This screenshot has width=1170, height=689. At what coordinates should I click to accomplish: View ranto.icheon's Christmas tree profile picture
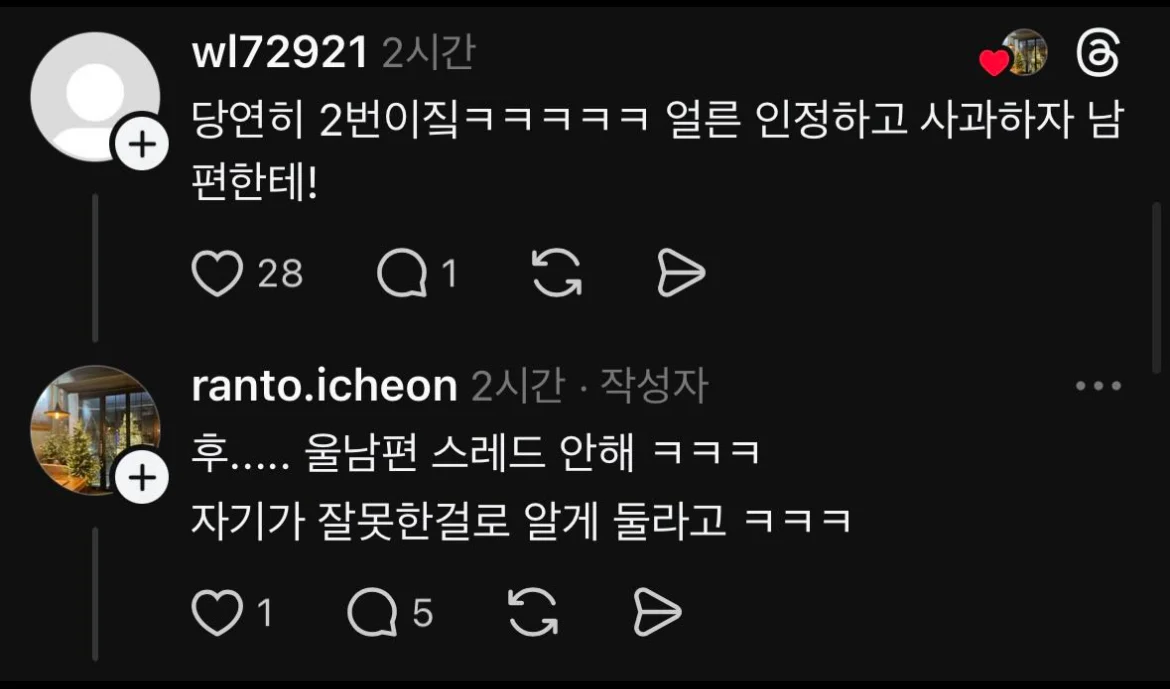click(x=95, y=429)
